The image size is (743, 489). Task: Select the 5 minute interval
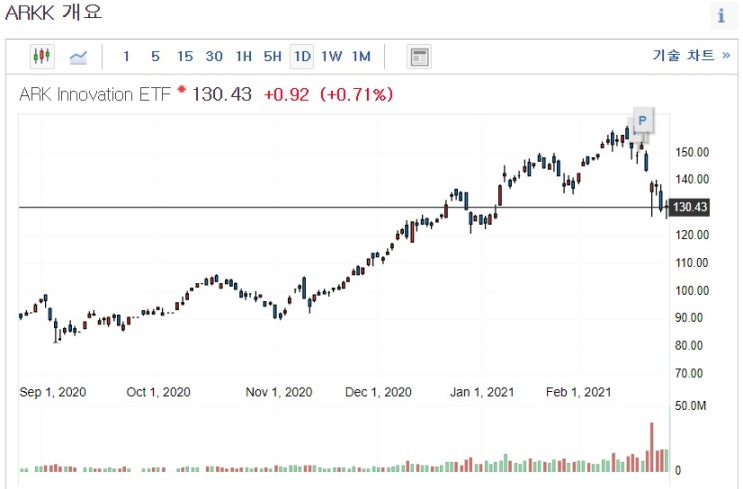click(155, 57)
